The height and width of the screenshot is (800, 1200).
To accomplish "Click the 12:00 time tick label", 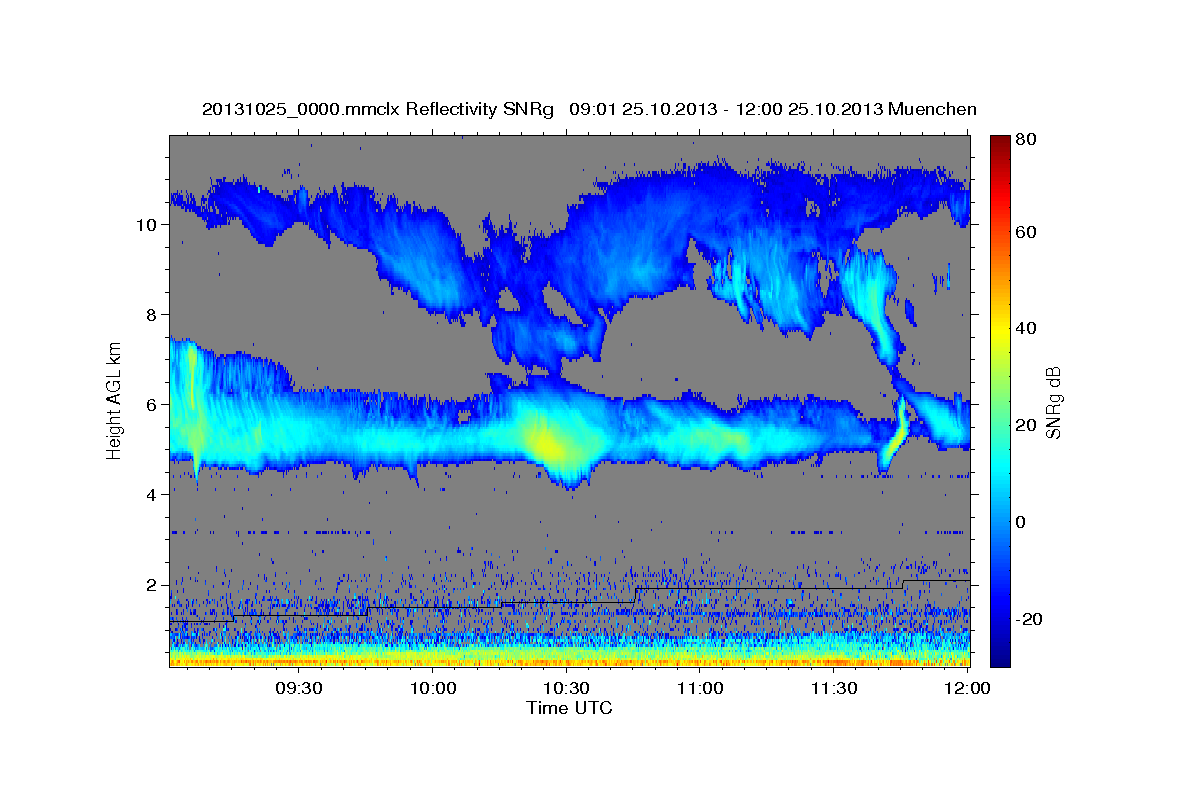I will point(967,688).
